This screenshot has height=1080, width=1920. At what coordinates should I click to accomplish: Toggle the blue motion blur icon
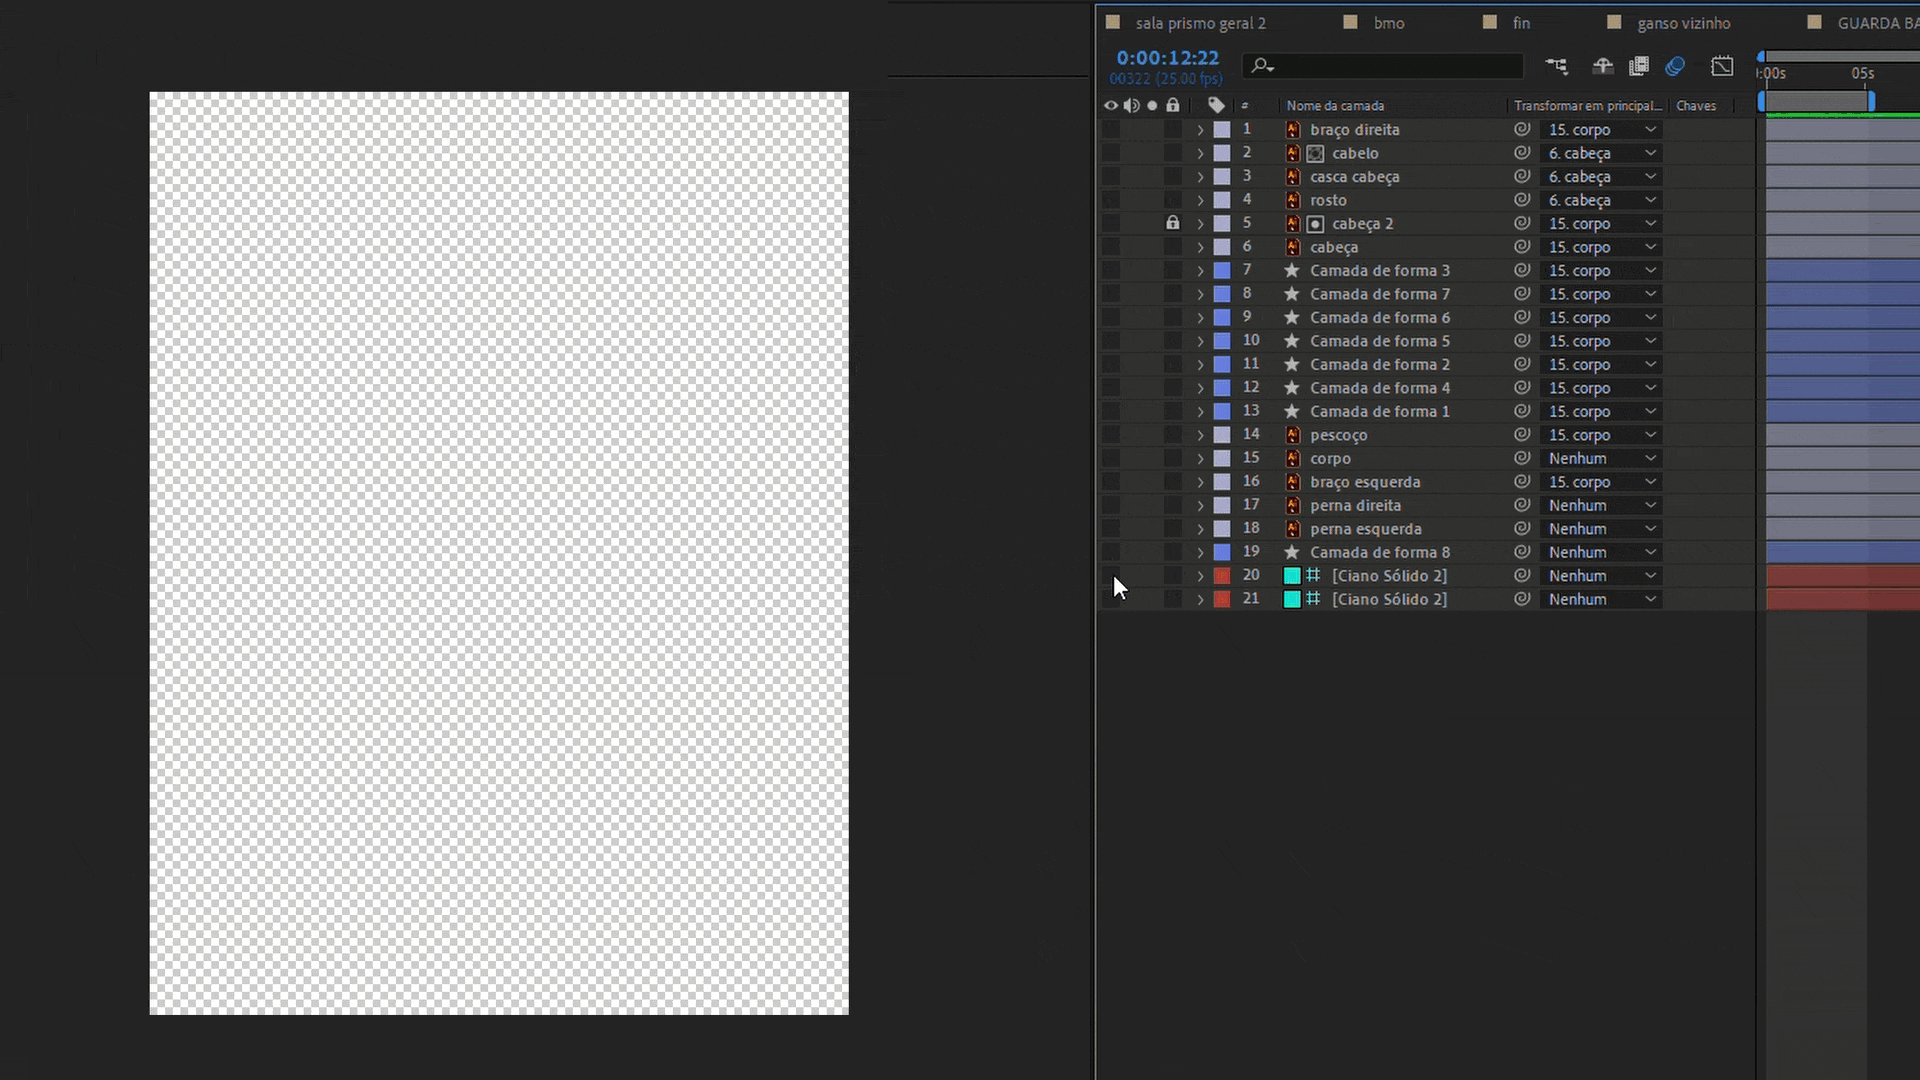1675,66
